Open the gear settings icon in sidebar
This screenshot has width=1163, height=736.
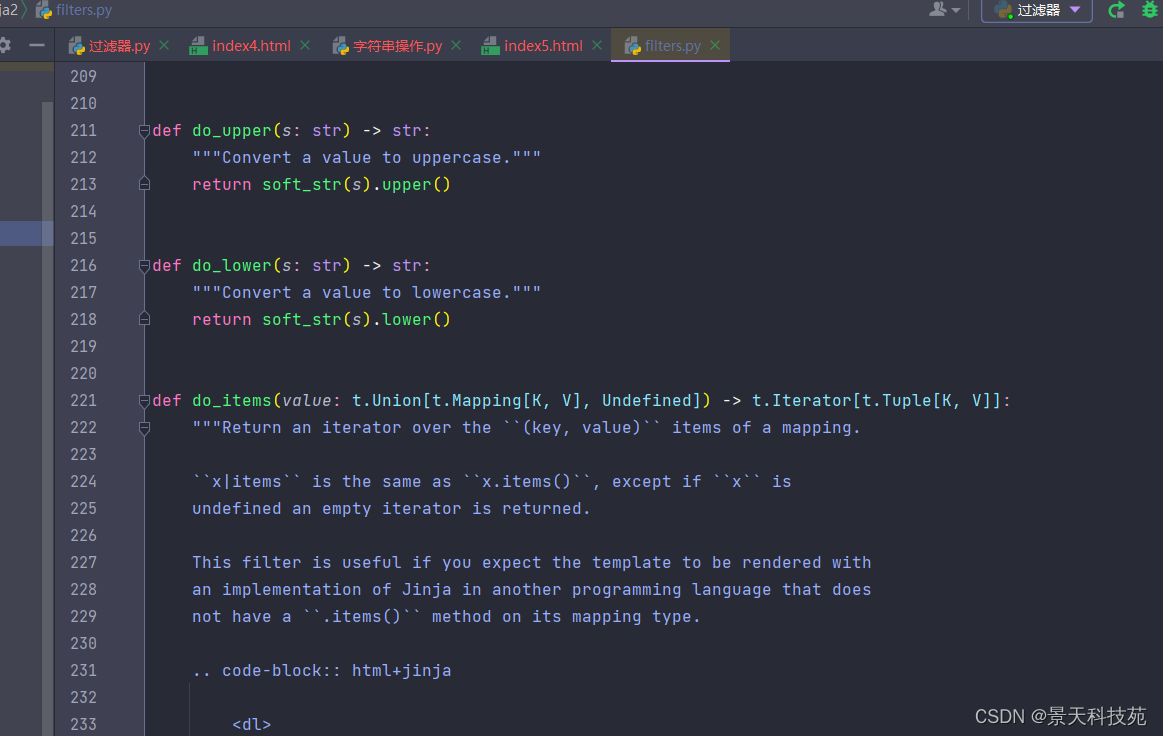[x=5, y=45]
